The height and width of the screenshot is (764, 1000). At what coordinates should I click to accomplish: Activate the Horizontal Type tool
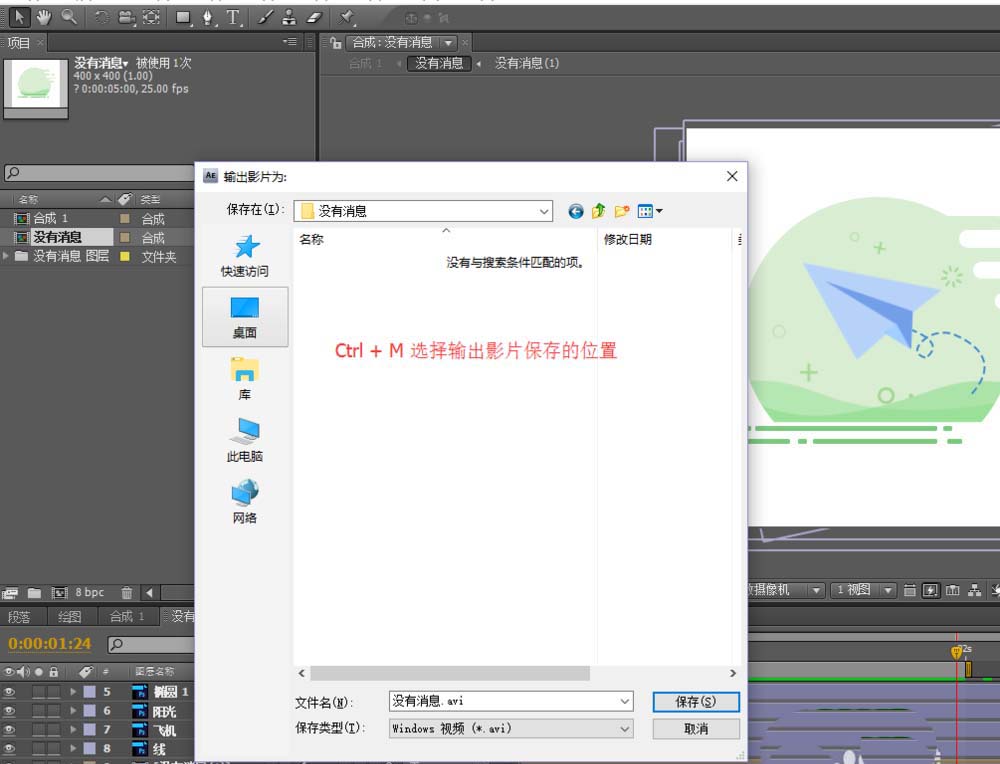pos(231,16)
